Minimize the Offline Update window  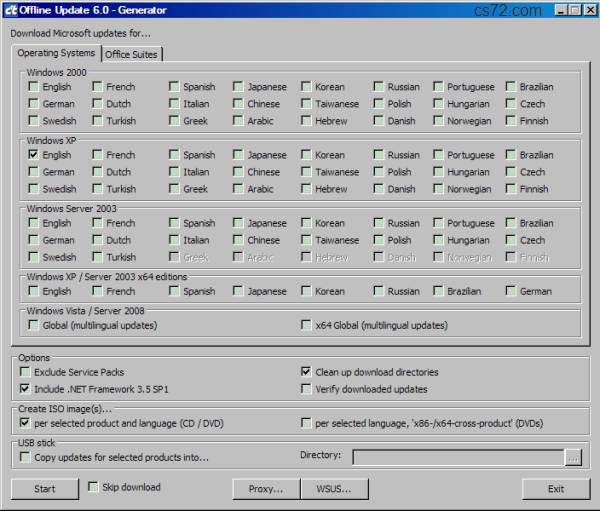pyautogui.click(x=561, y=10)
